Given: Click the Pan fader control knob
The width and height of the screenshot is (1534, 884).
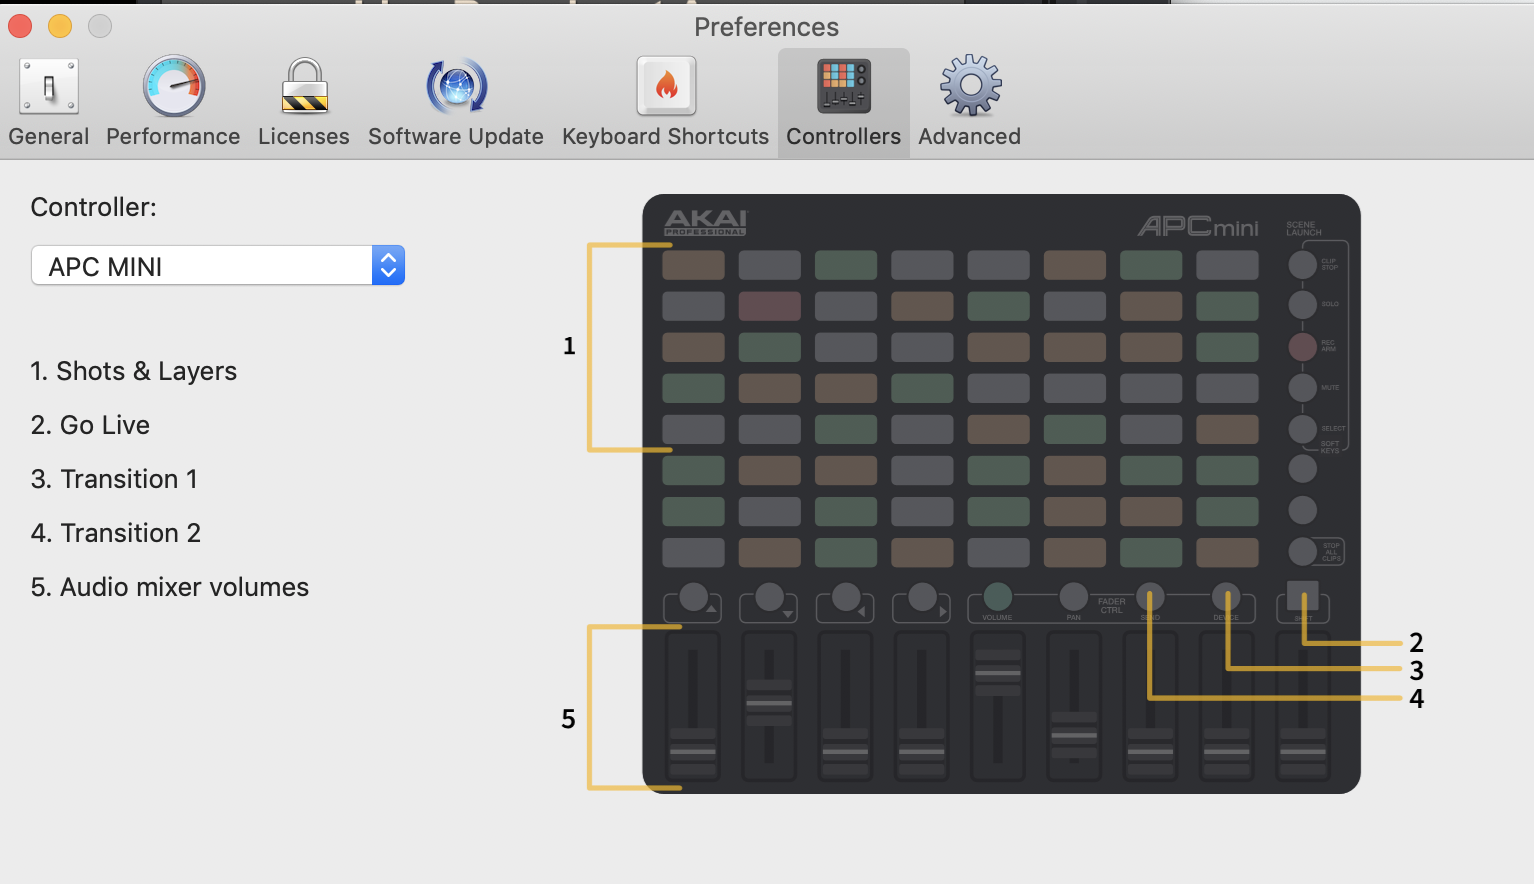Looking at the screenshot, I should point(1073,594).
